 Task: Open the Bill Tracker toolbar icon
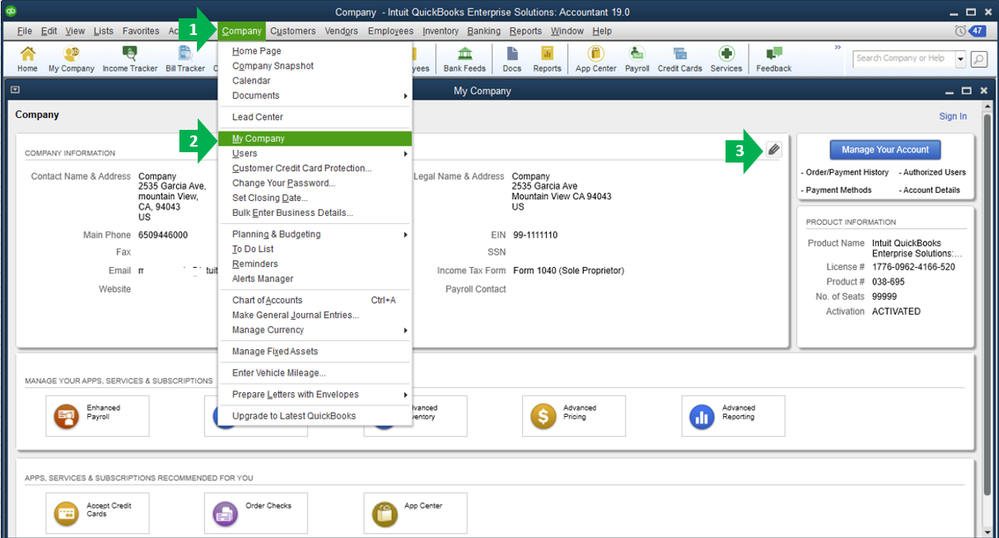(185, 59)
